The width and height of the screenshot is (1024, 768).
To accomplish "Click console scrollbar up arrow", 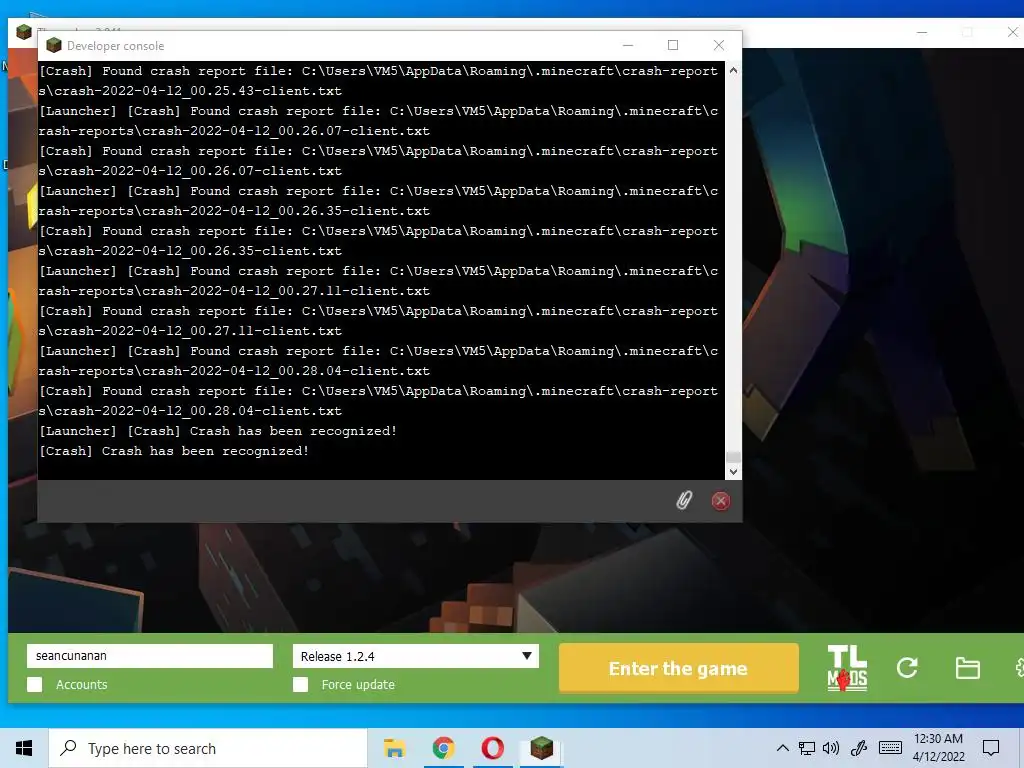I will 733,70.
